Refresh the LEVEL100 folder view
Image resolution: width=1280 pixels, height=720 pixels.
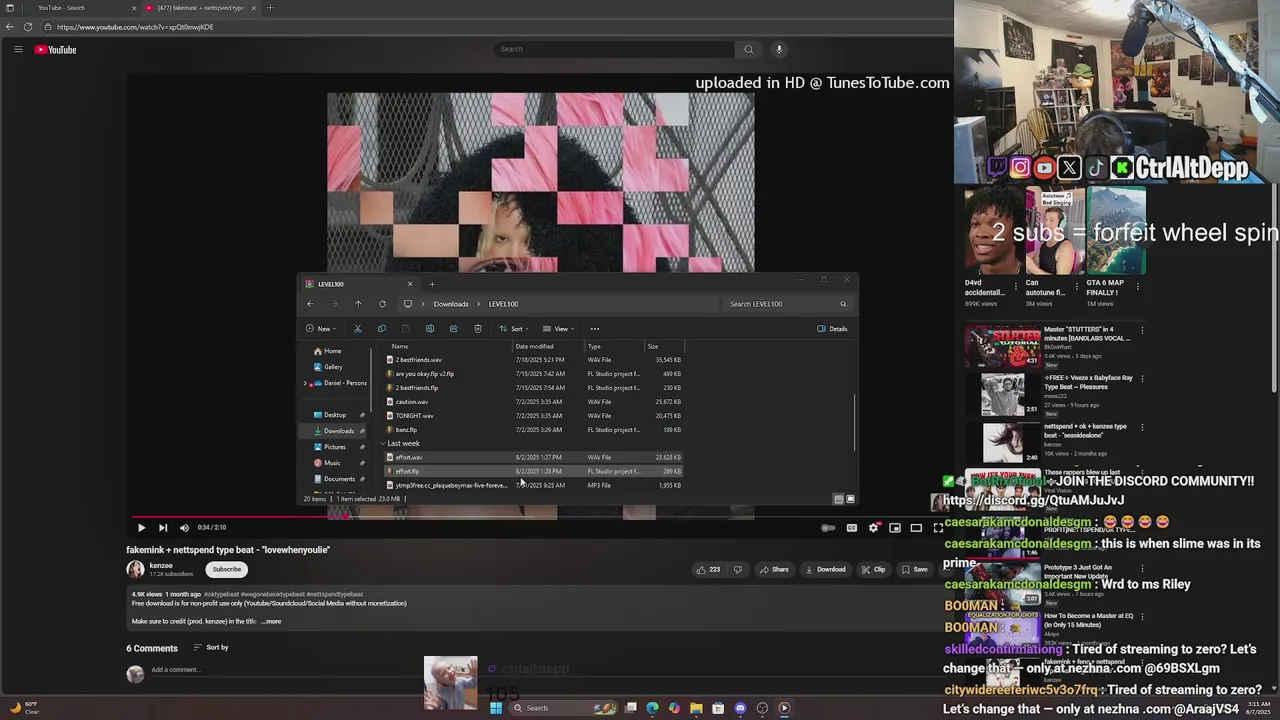point(382,304)
